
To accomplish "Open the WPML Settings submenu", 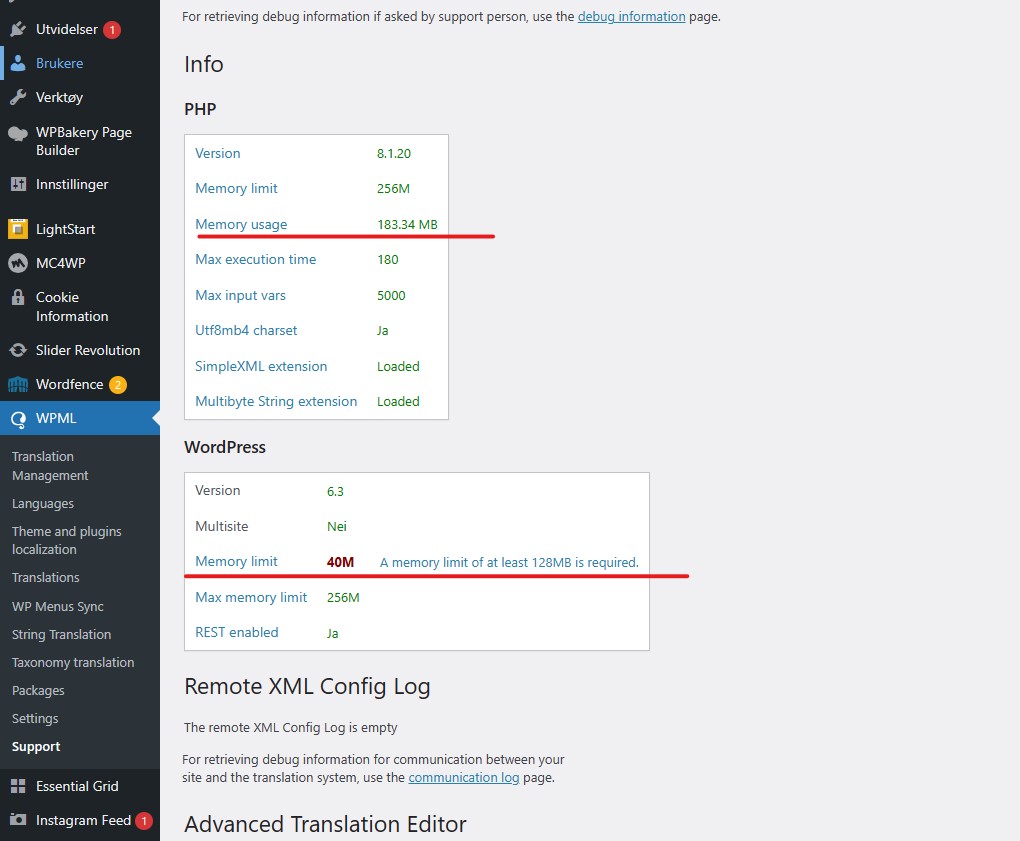I will pyautogui.click(x=35, y=718).
